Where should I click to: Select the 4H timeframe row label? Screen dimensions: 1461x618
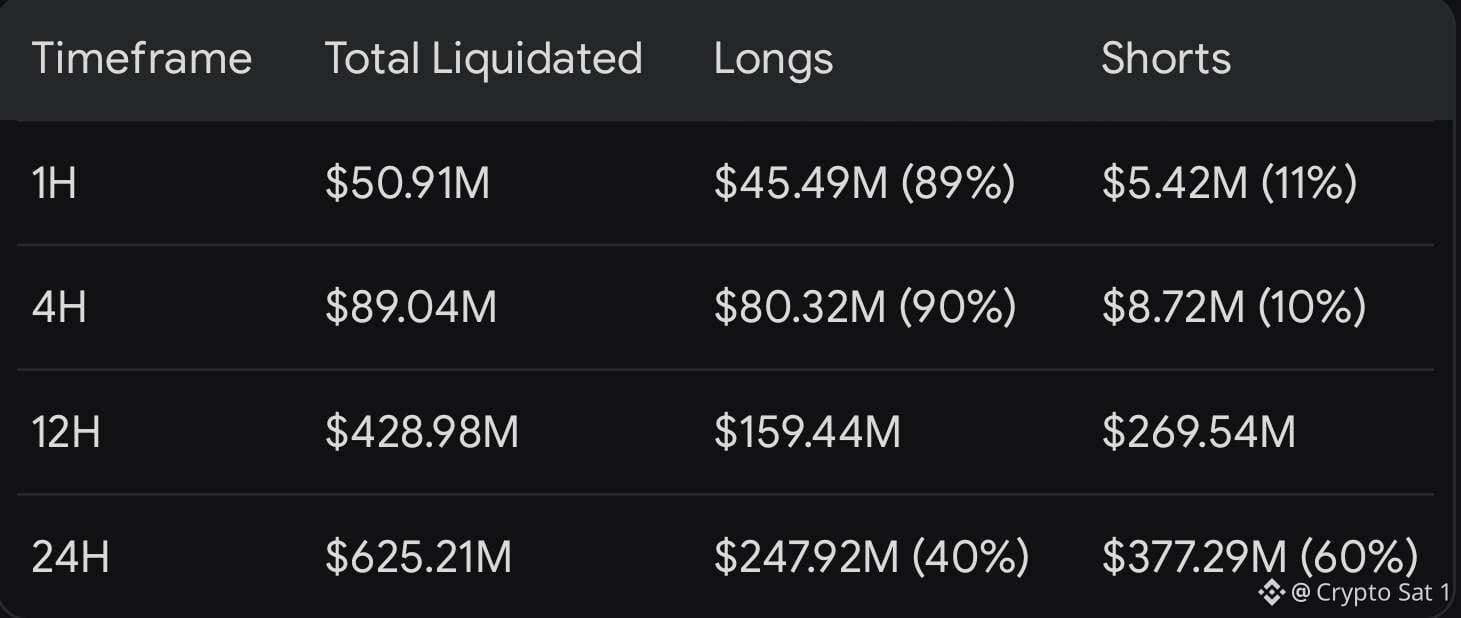59,308
